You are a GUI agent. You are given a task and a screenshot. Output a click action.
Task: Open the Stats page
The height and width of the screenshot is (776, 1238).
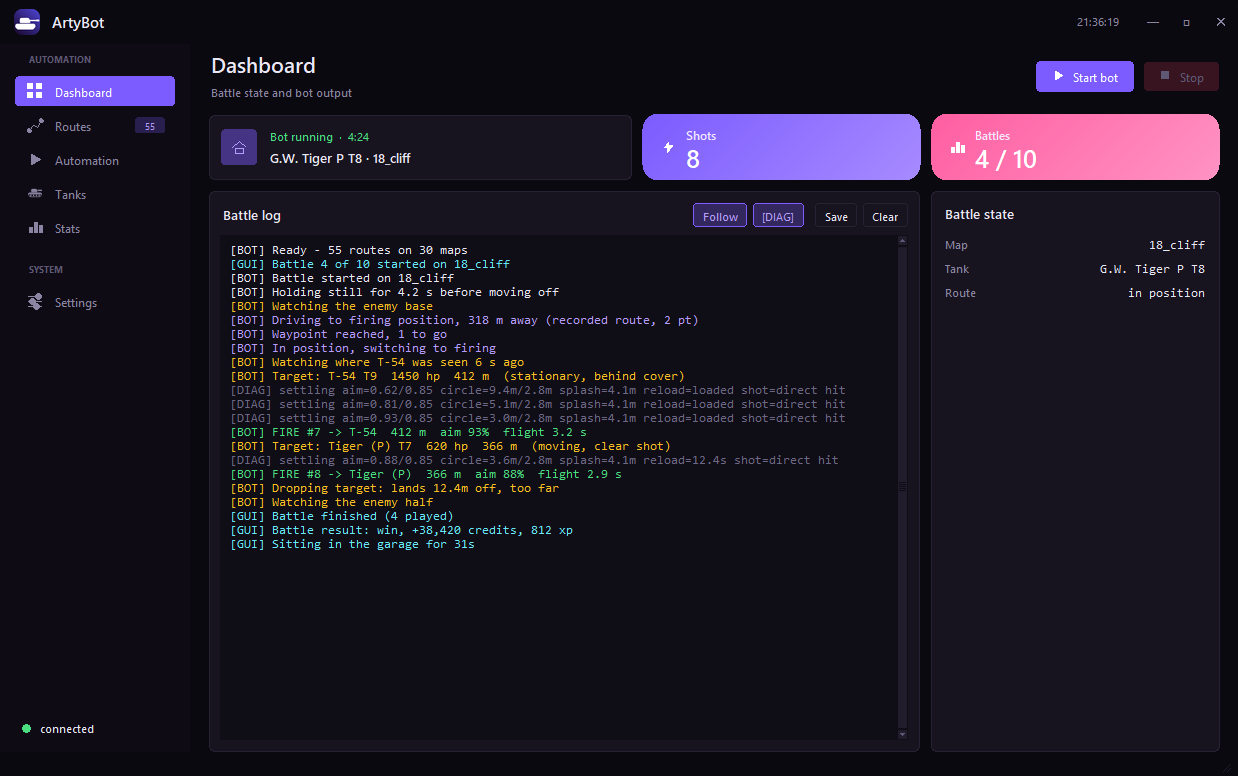tap(95, 228)
